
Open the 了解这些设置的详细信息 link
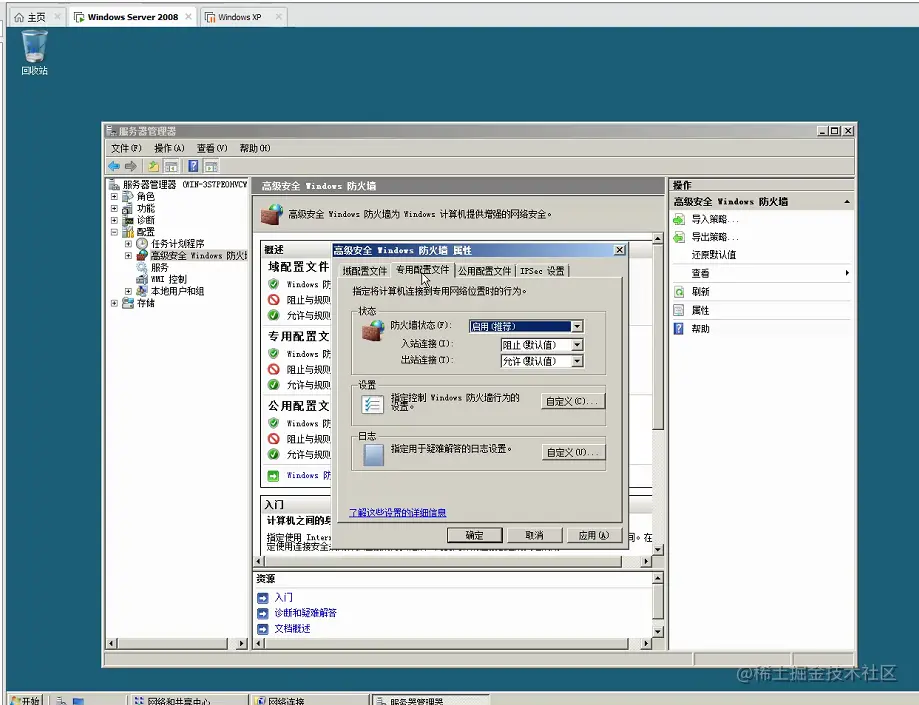point(398,513)
